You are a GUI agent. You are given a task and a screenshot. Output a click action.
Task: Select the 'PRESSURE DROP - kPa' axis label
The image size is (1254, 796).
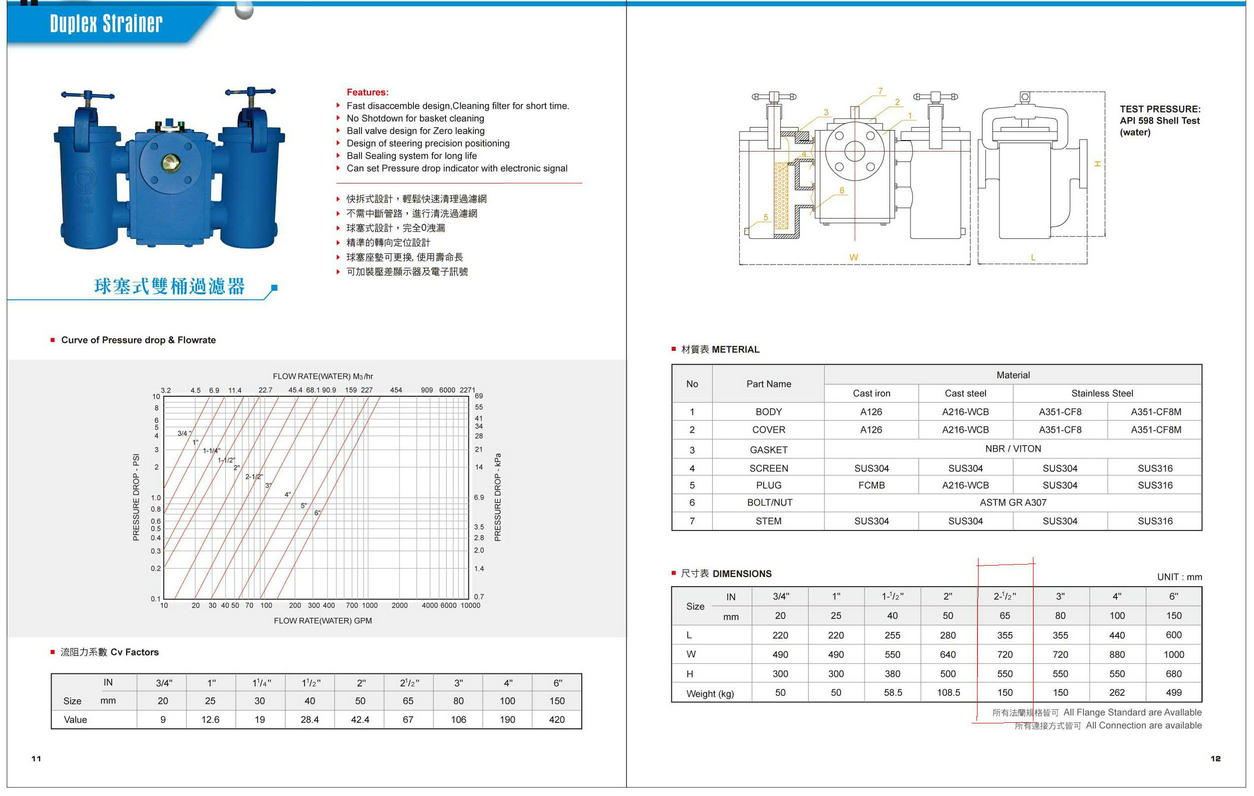(498, 498)
